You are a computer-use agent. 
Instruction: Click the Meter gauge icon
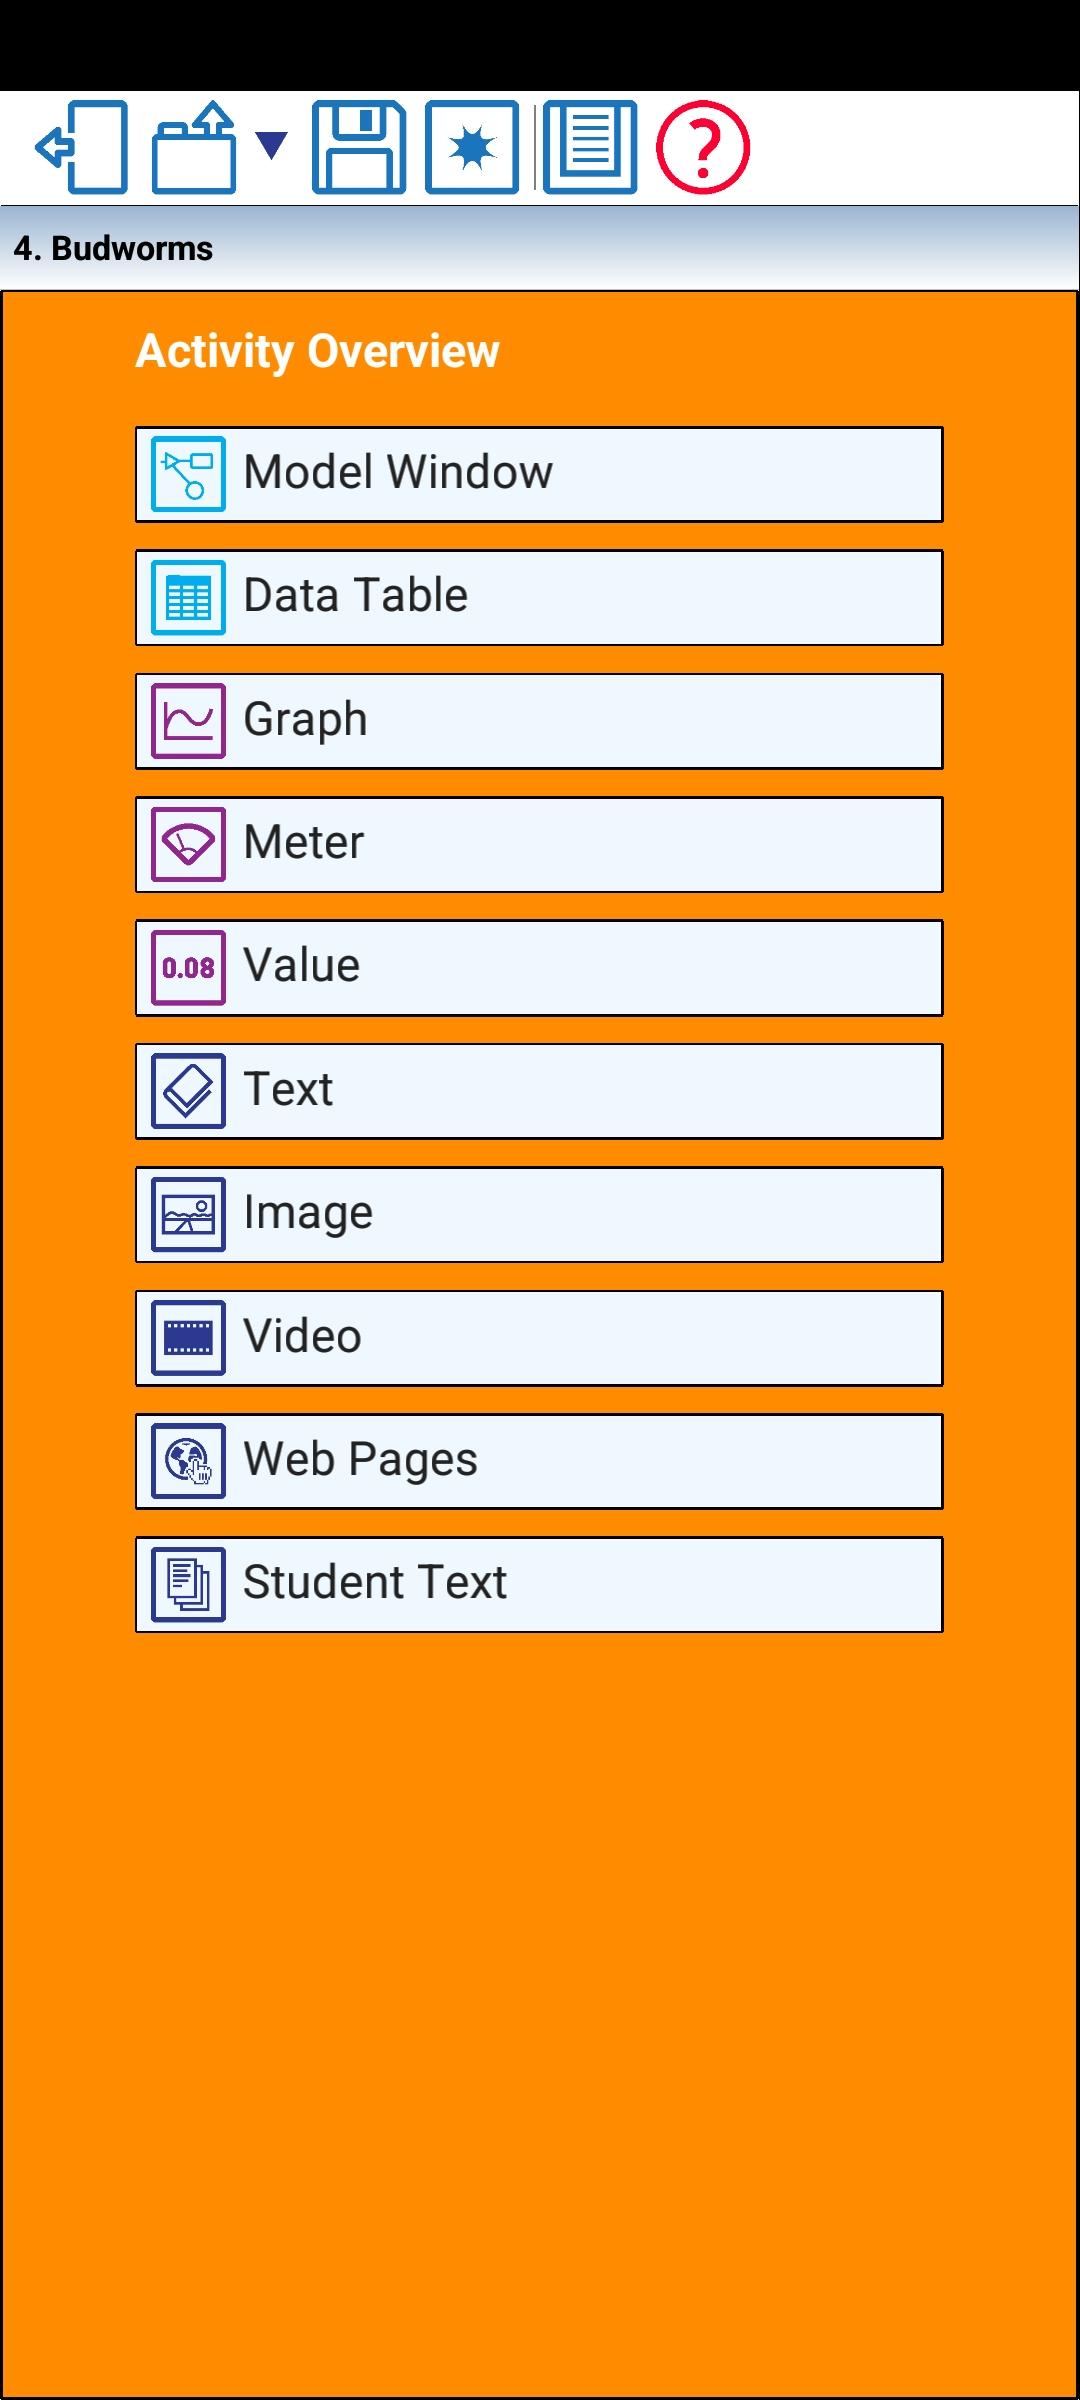pyautogui.click(x=188, y=844)
